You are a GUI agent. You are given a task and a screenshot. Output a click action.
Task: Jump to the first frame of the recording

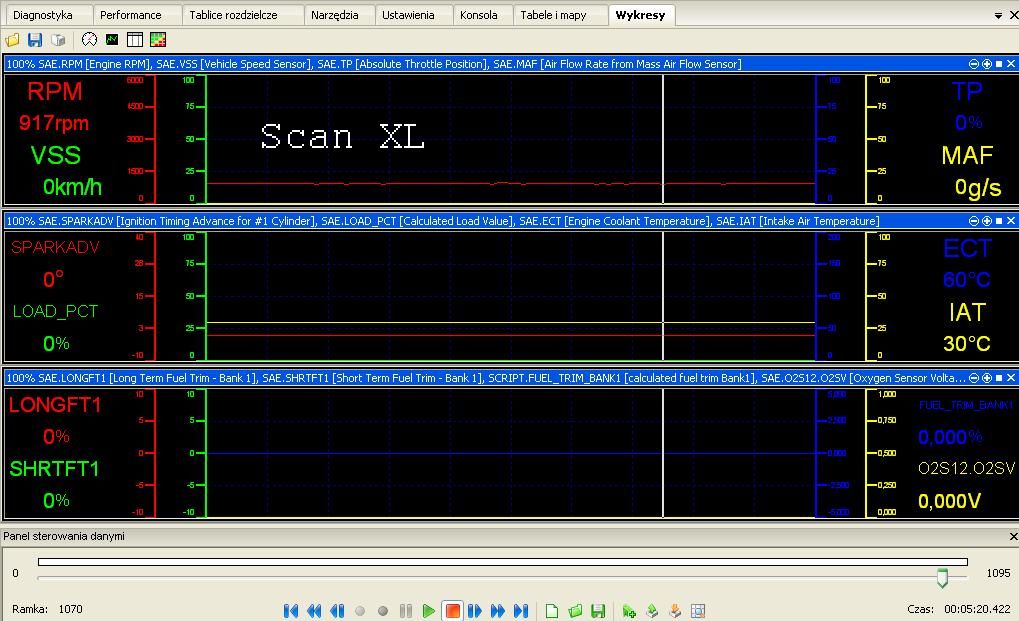coord(291,611)
